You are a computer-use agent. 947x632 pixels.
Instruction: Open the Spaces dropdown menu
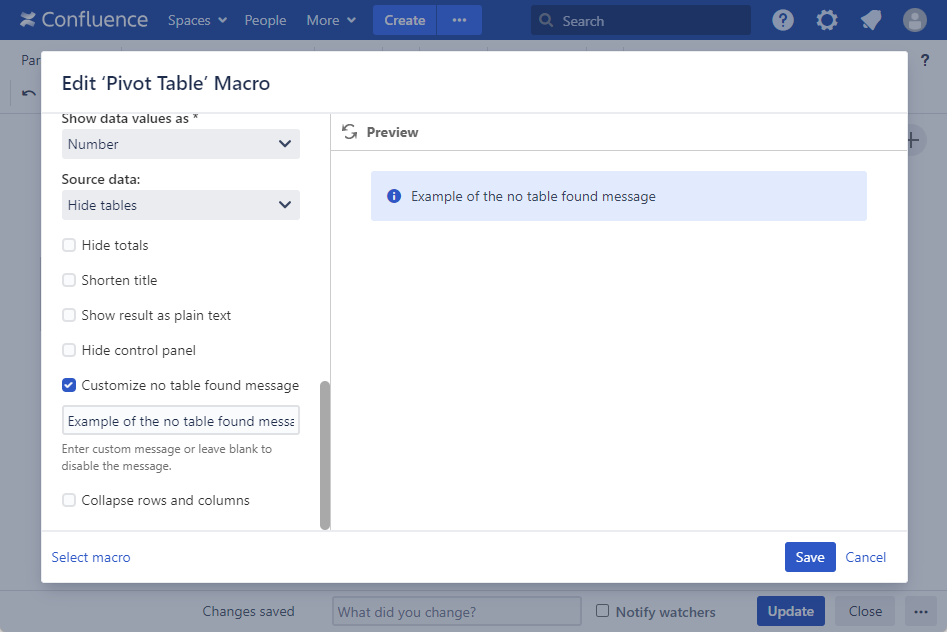click(x=197, y=20)
